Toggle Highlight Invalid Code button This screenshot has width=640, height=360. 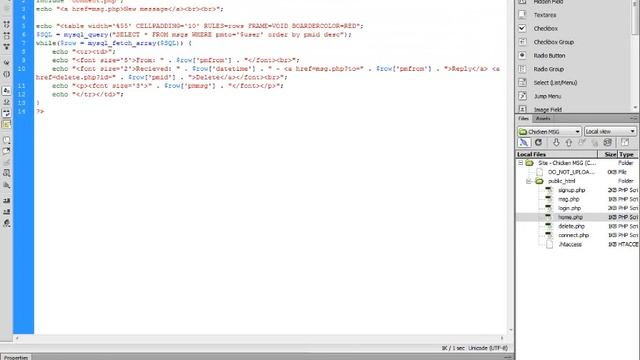(7, 102)
